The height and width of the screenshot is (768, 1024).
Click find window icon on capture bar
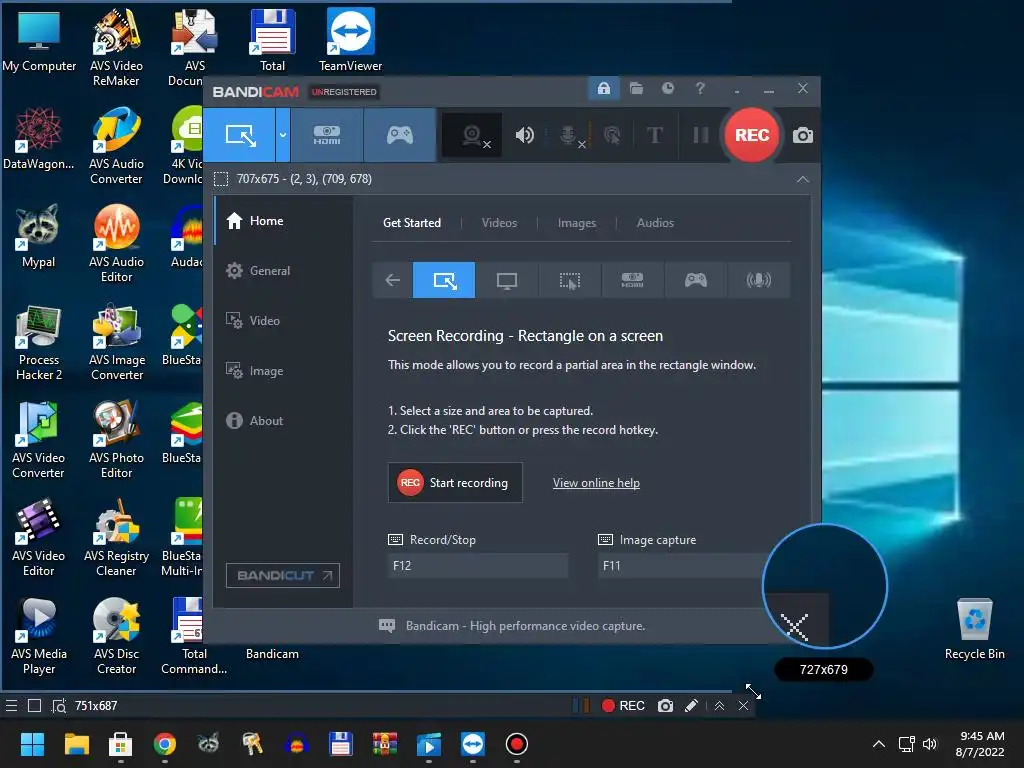pyautogui.click(x=59, y=705)
